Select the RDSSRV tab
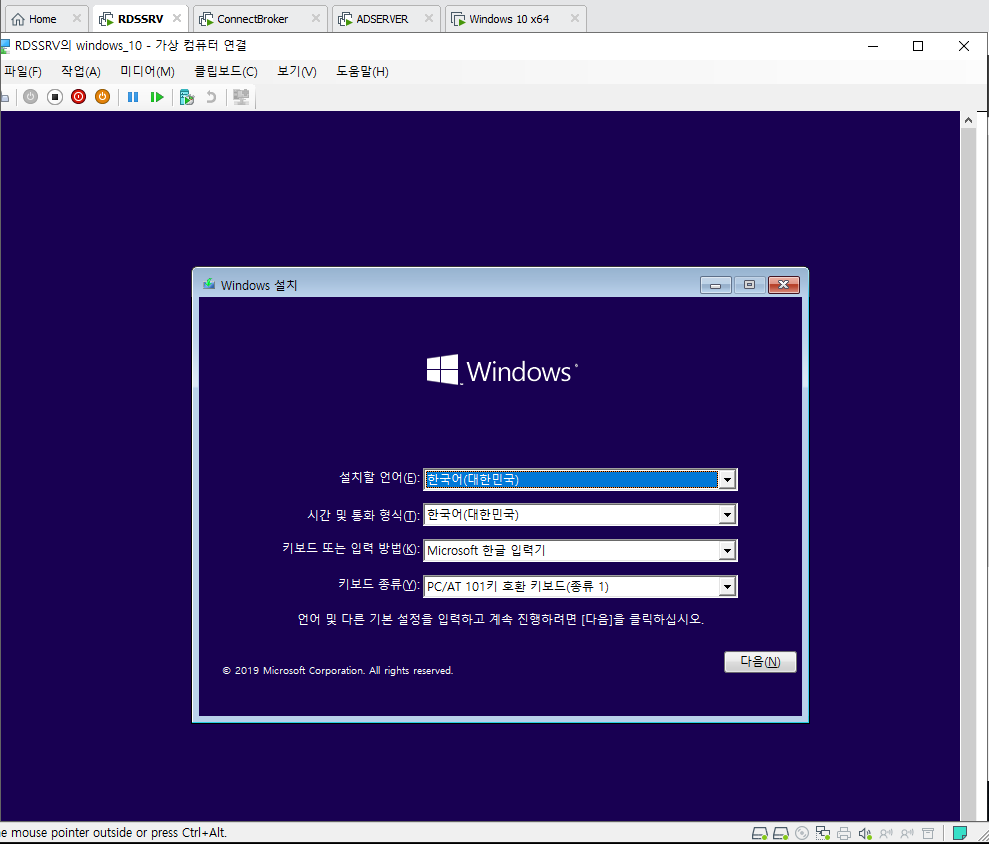Viewport: 989px width, 844px height. [139, 19]
